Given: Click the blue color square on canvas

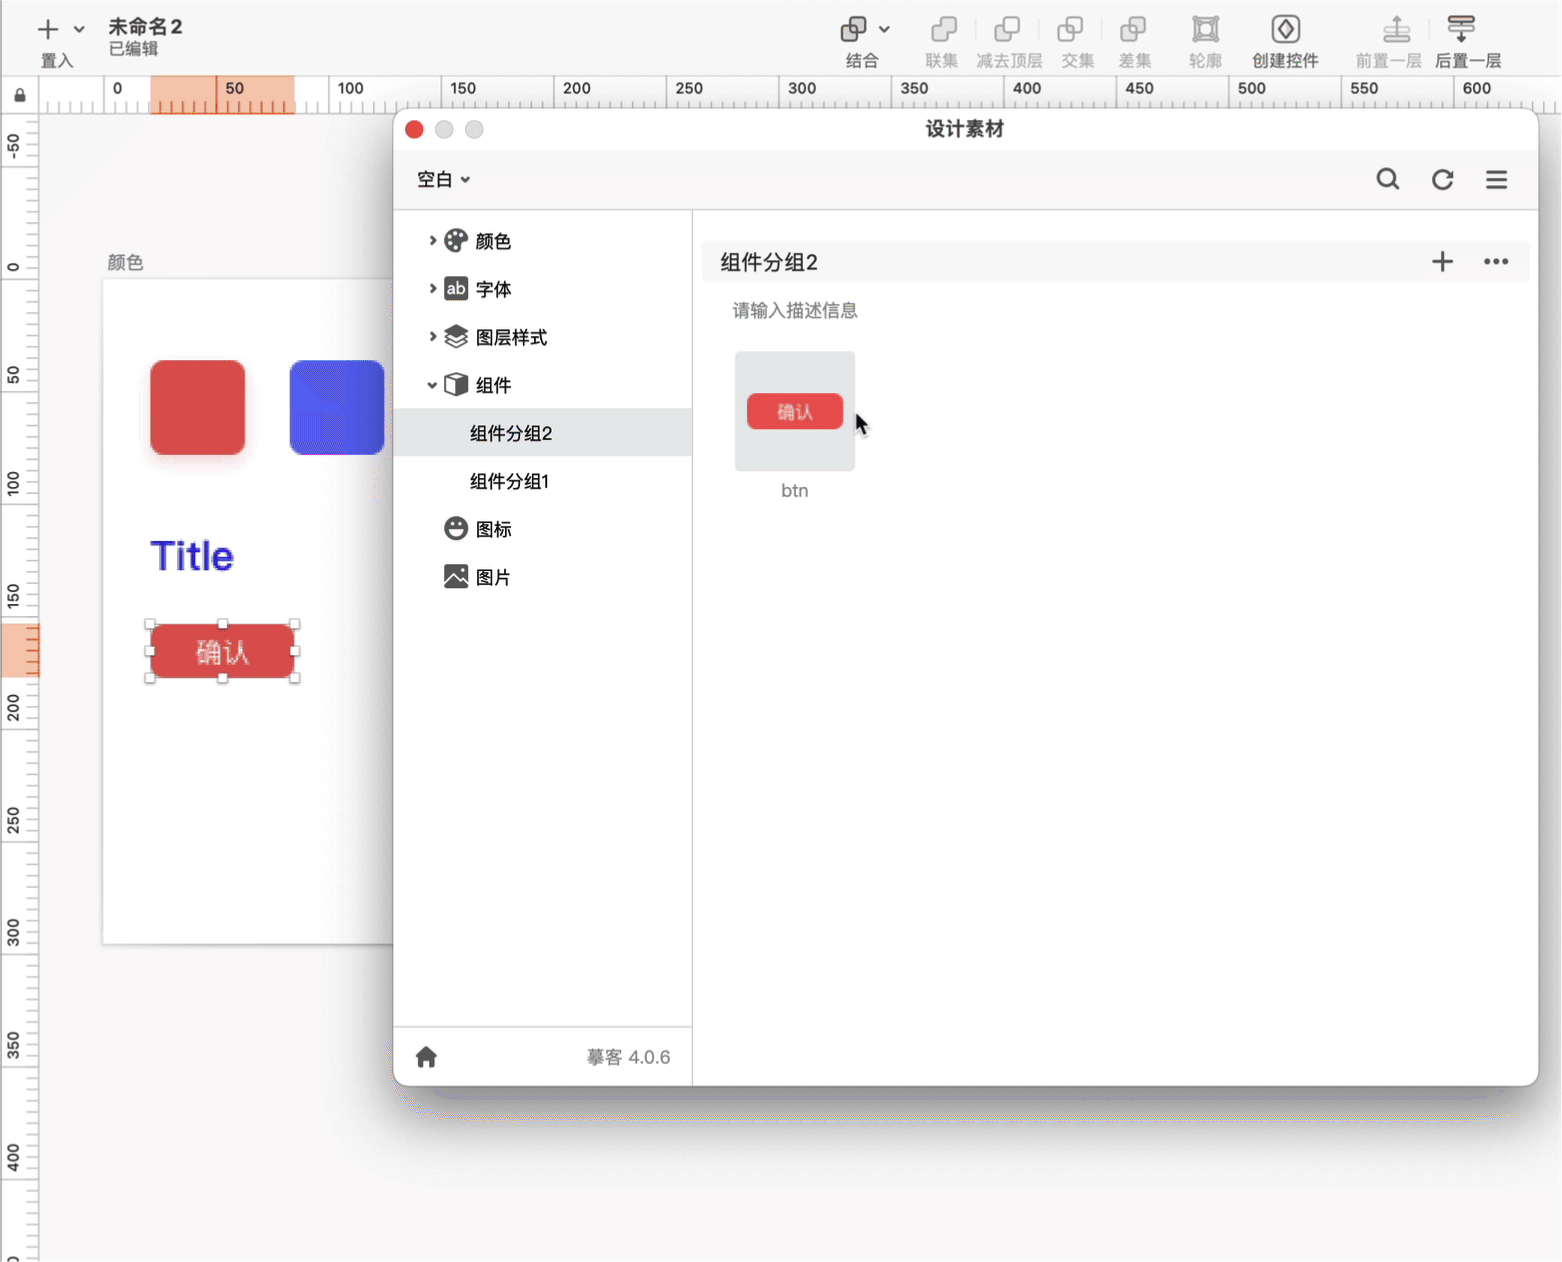Looking at the screenshot, I should click(336, 408).
